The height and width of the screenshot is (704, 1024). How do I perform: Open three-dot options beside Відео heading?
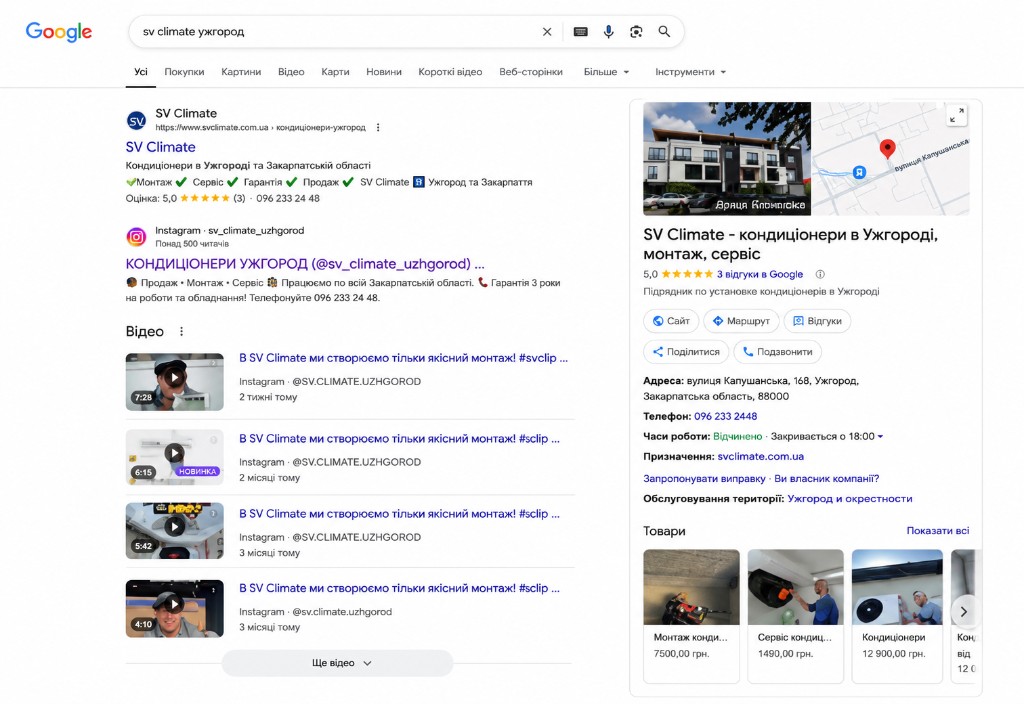[182, 332]
